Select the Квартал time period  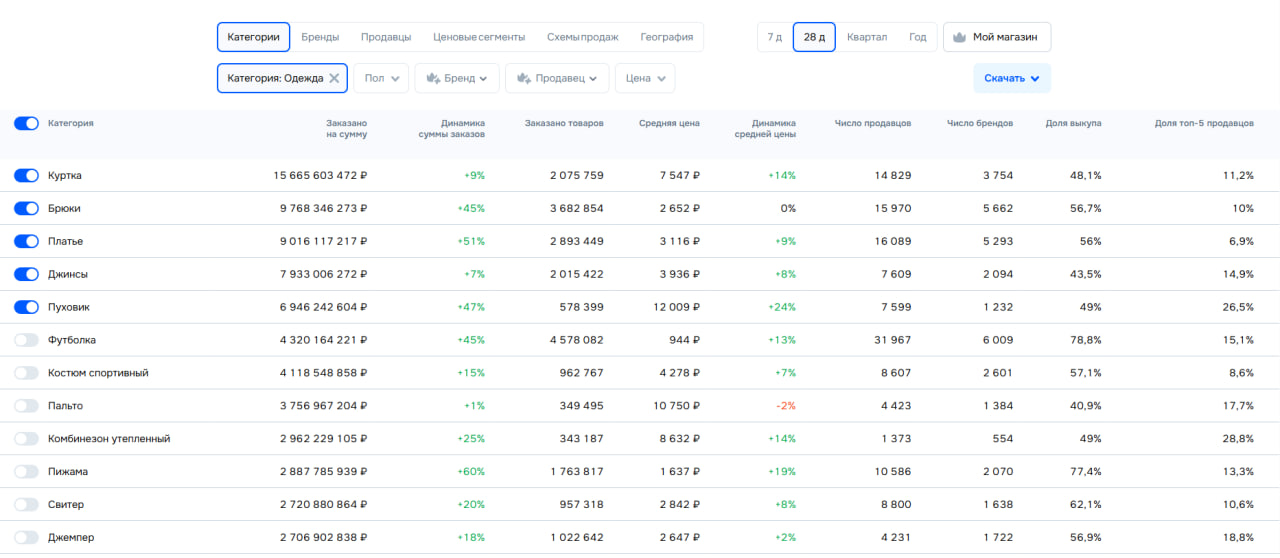866,37
